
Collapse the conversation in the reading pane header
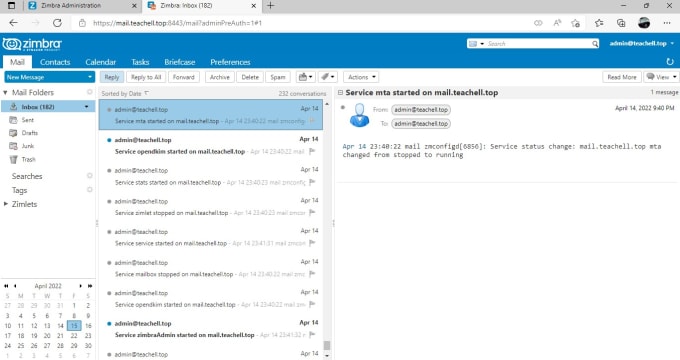[340, 92]
